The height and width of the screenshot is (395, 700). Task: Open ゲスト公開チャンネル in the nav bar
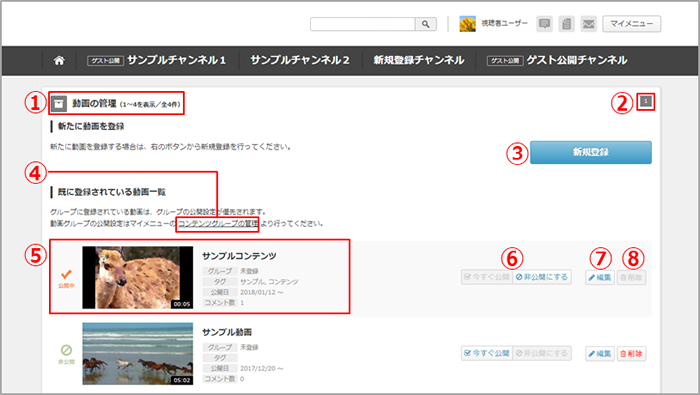point(577,60)
